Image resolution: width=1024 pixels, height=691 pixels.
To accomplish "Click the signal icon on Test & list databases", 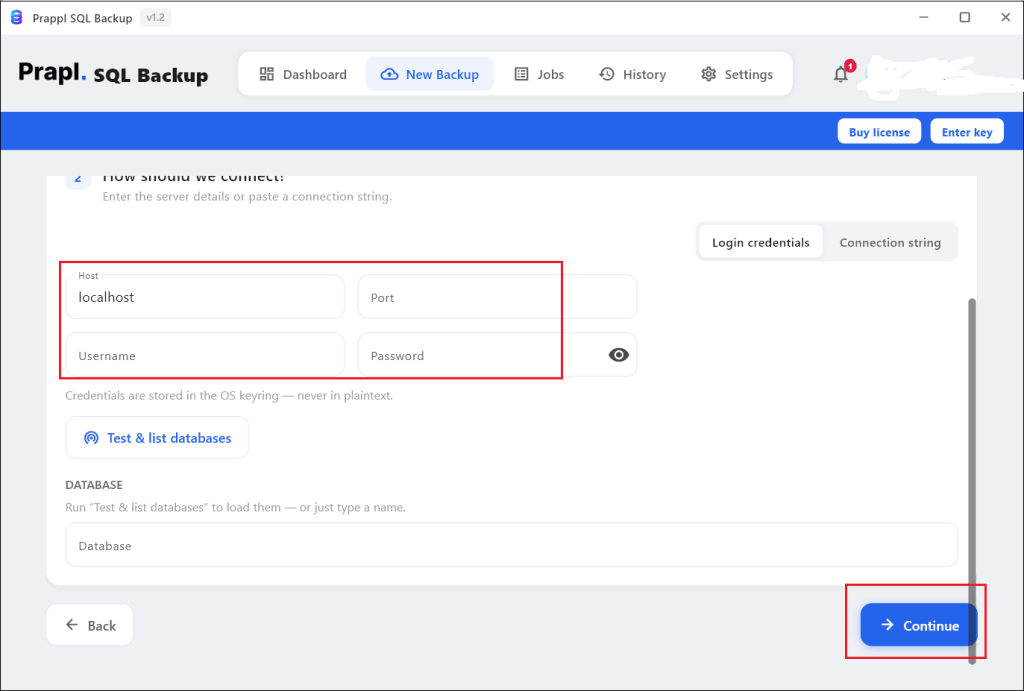I will point(91,438).
